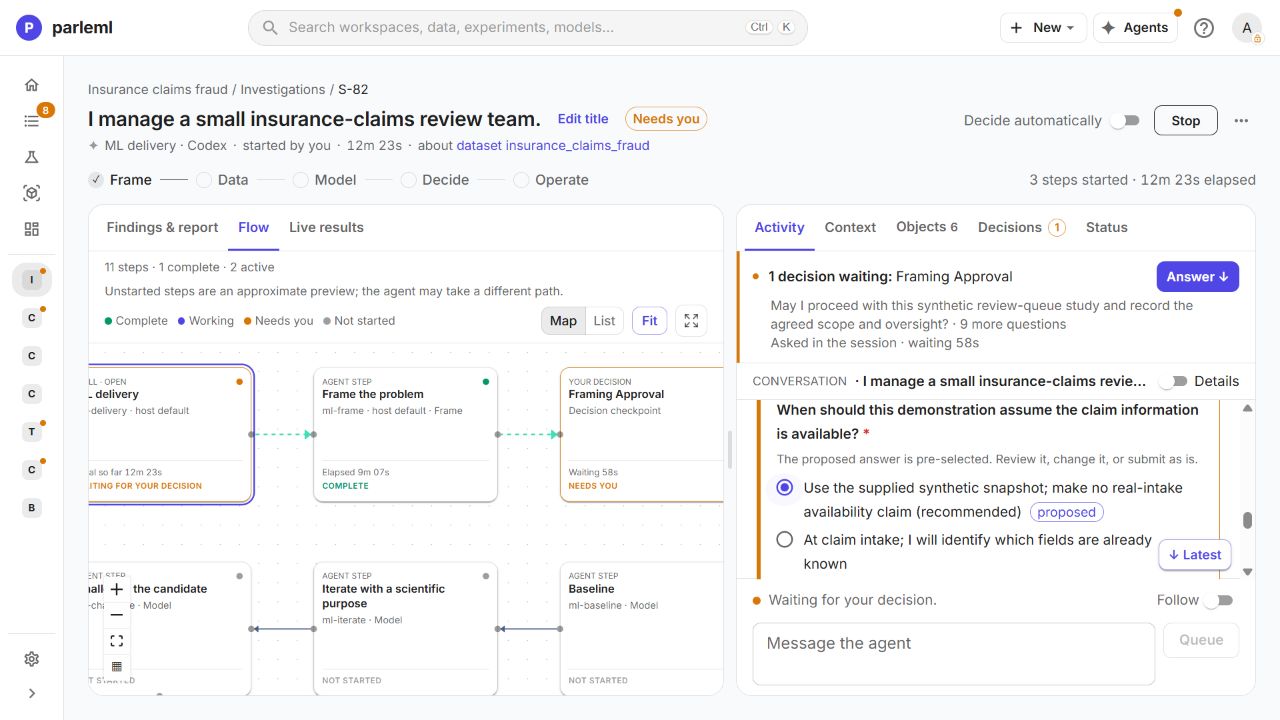Open the Agents button

pos(1135,28)
